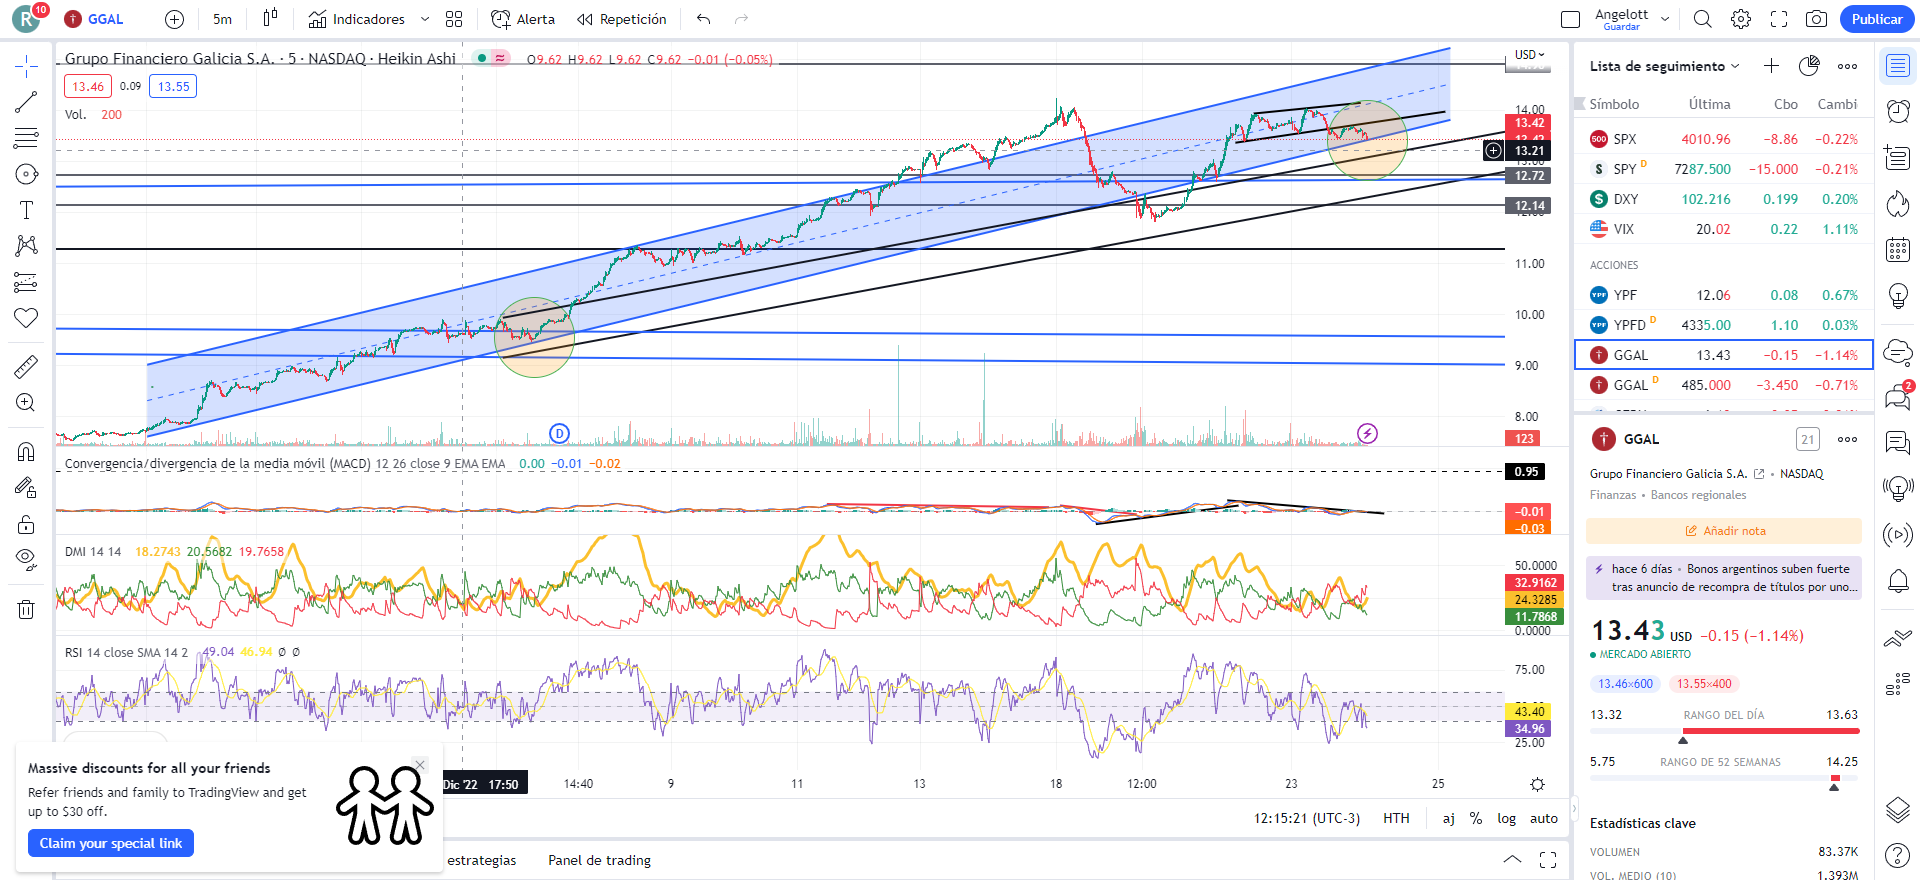Open the Bonos argentinos news headline
This screenshot has width=1920, height=880.
(x=1724, y=578)
